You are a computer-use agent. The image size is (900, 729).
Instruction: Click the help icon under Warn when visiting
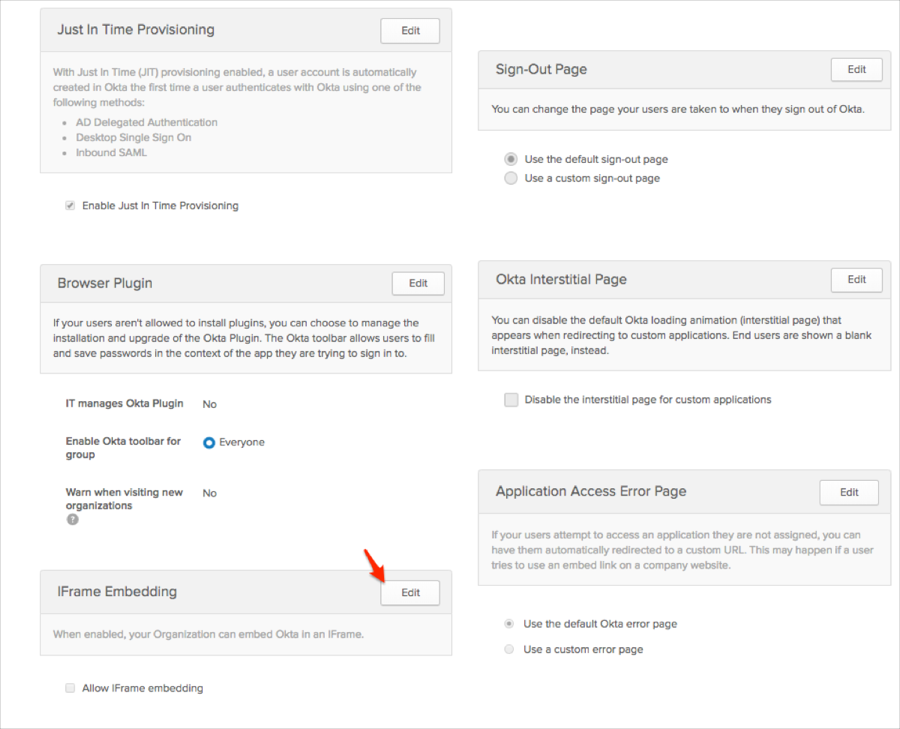pyautogui.click(x=72, y=520)
